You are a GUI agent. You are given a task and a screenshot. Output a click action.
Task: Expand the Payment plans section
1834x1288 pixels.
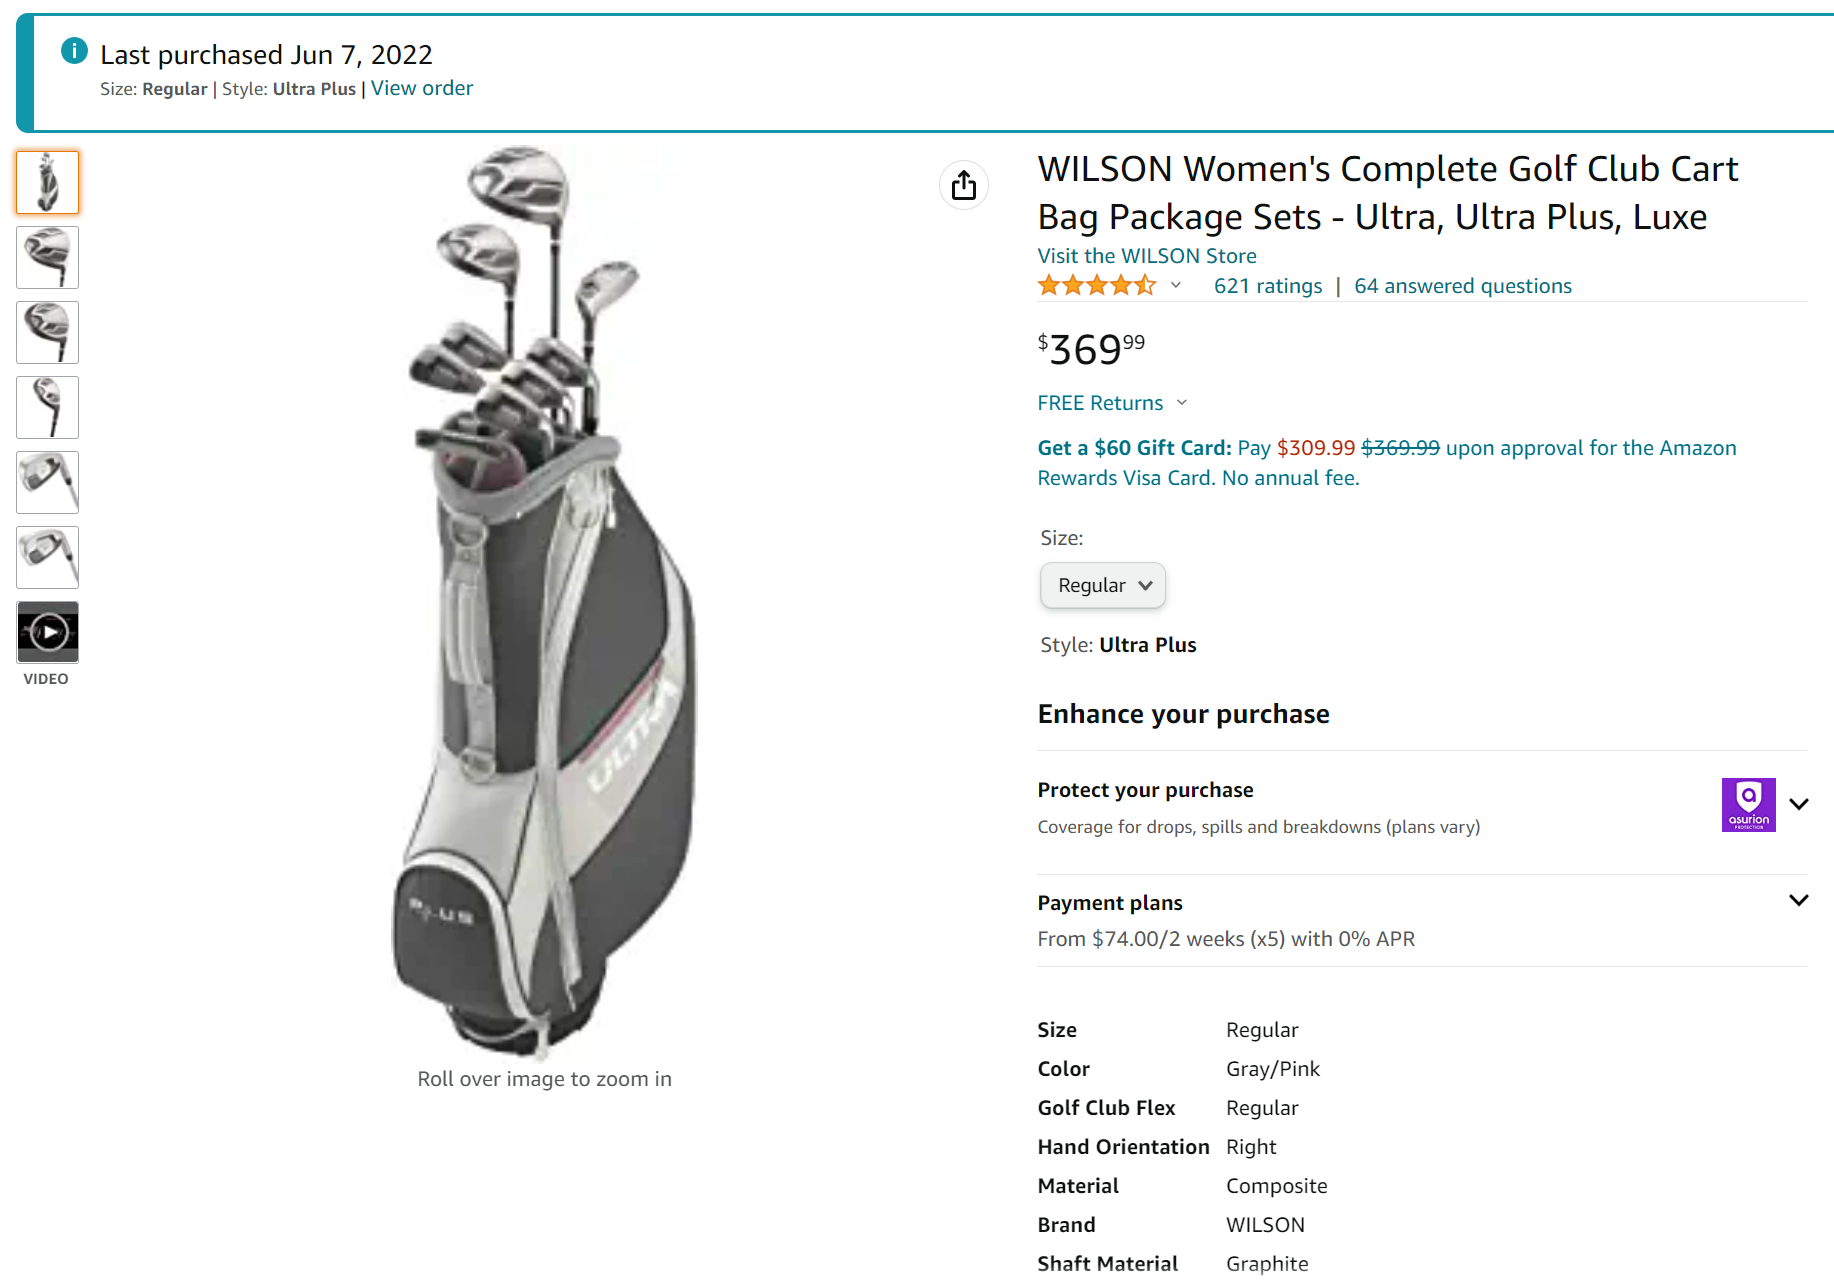1798,901
